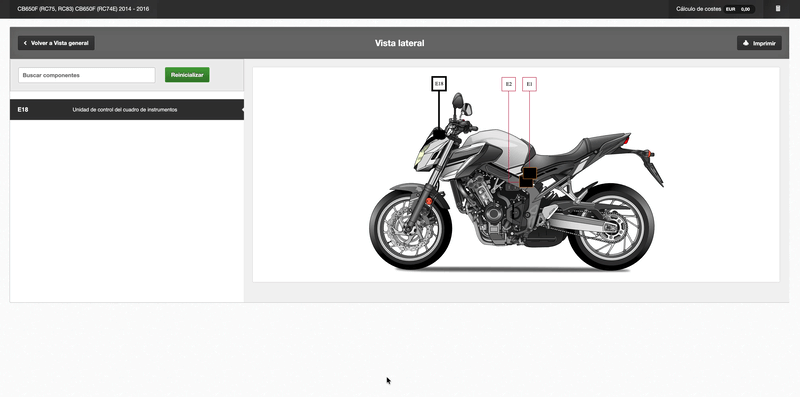Click the E2 label box on diagram
Viewport: 800px width, 397px height.
coord(508,84)
